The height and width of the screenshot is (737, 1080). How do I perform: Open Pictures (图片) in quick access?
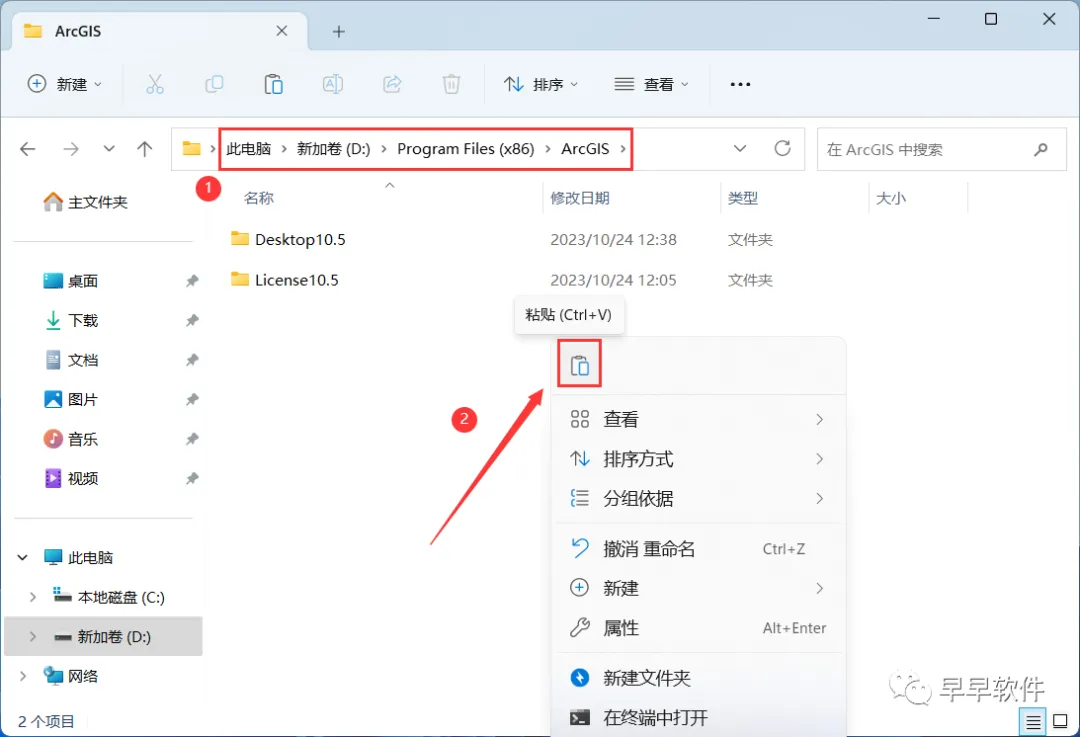coord(71,399)
